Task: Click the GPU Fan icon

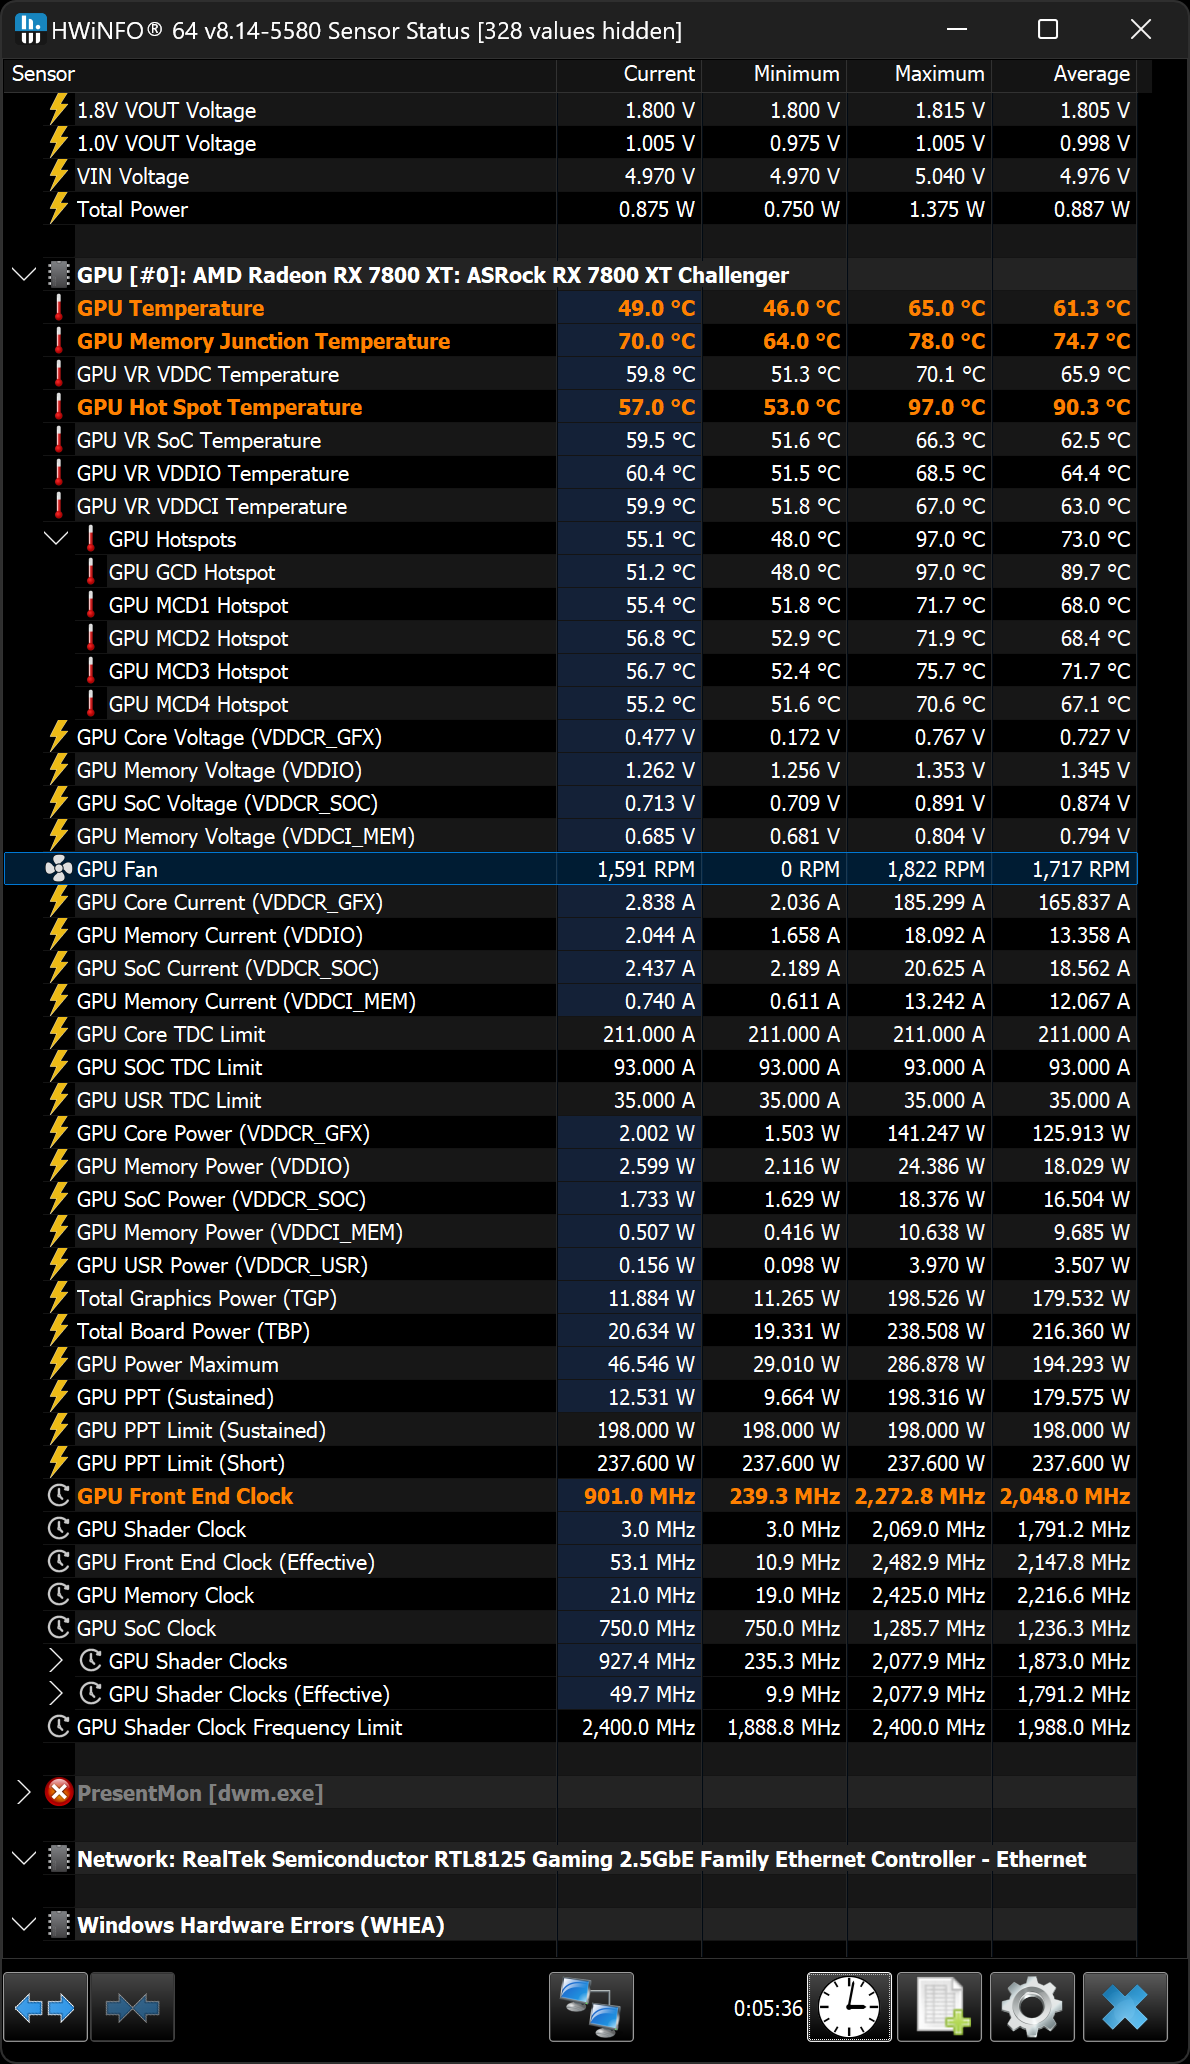Action: tap(59, 869)
